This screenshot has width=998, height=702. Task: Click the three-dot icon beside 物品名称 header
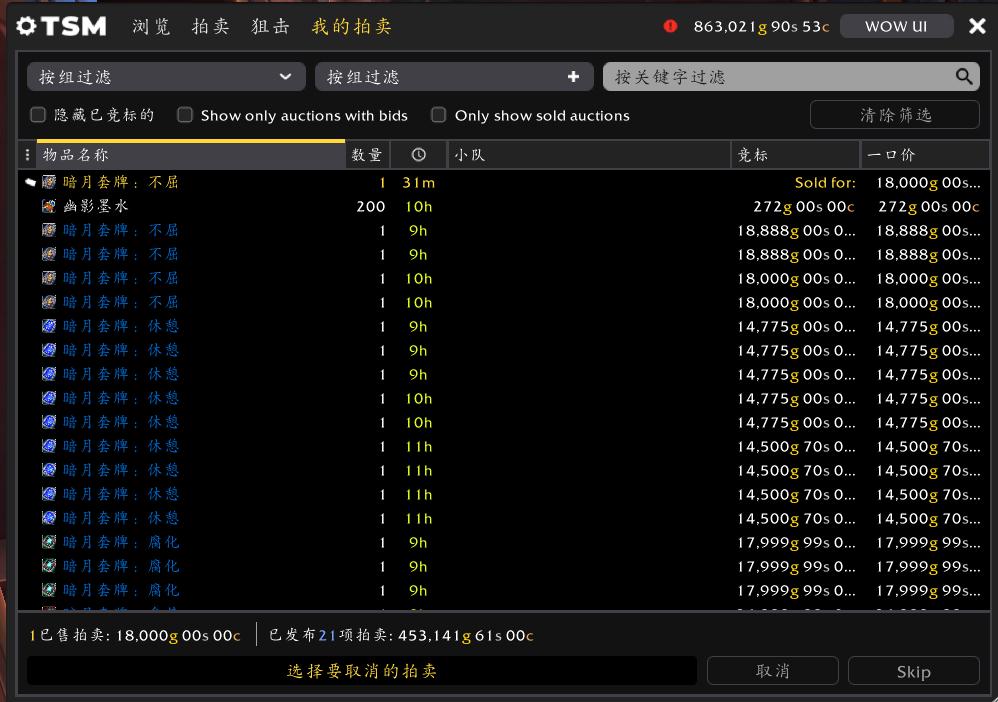click(x=27, y=154)
